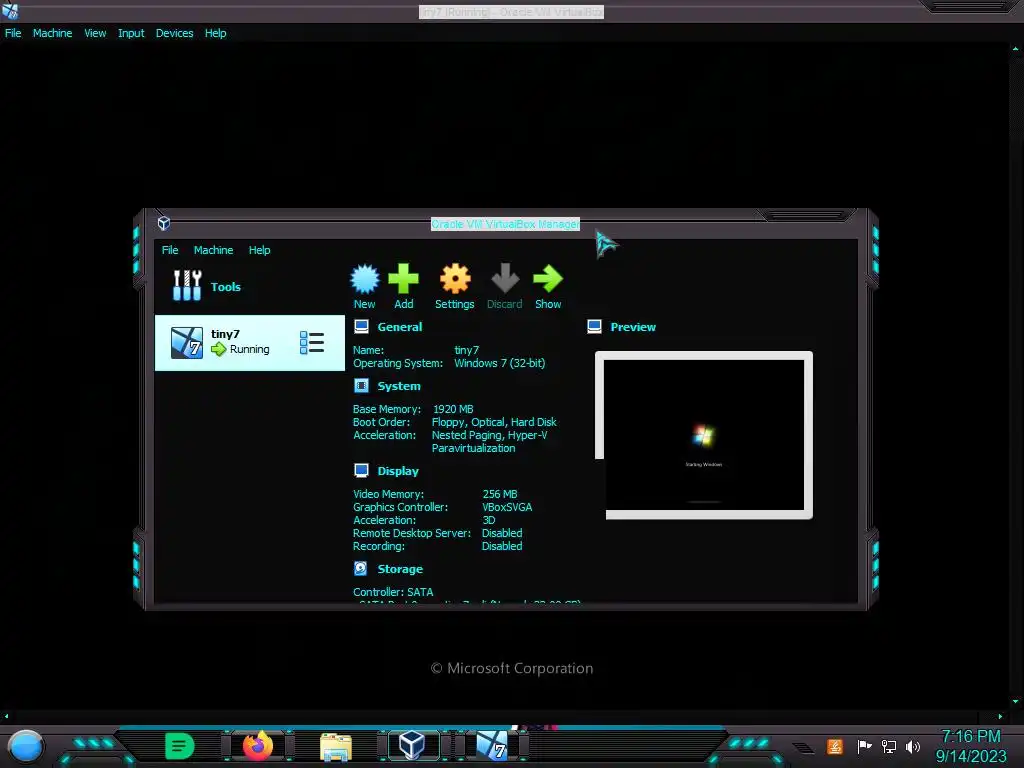Open Devices menu of tiny7 VM window
This screenshot has width=1024, height=768.
[174, 33]
